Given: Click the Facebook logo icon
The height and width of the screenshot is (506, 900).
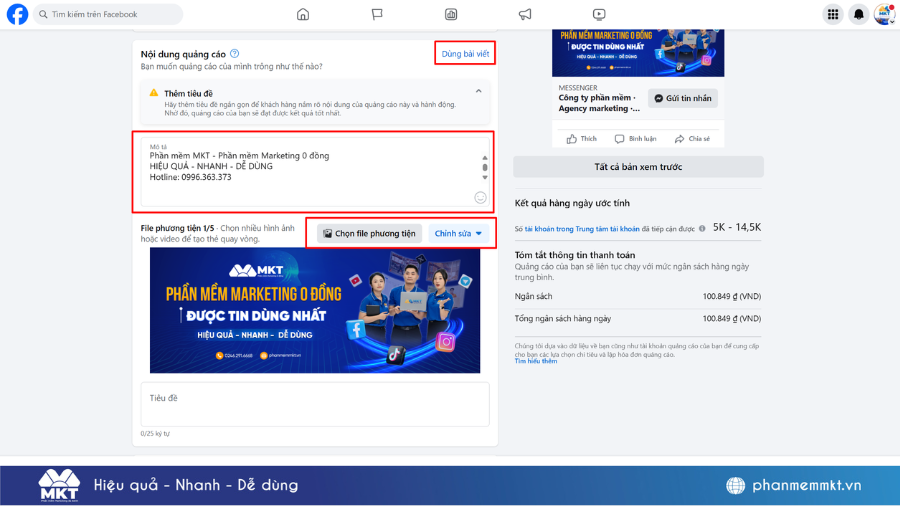Looking at the screenshot, I should [17, 14].
